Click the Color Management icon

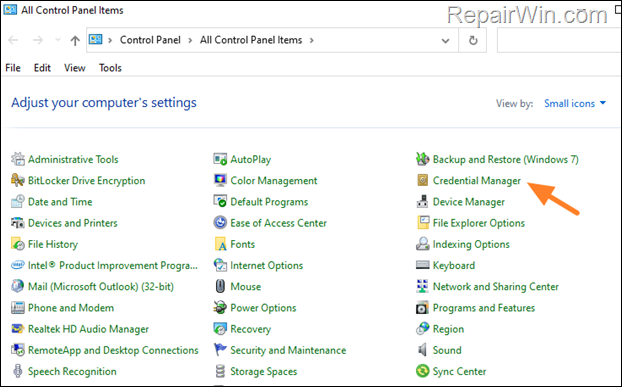point(220,180)
